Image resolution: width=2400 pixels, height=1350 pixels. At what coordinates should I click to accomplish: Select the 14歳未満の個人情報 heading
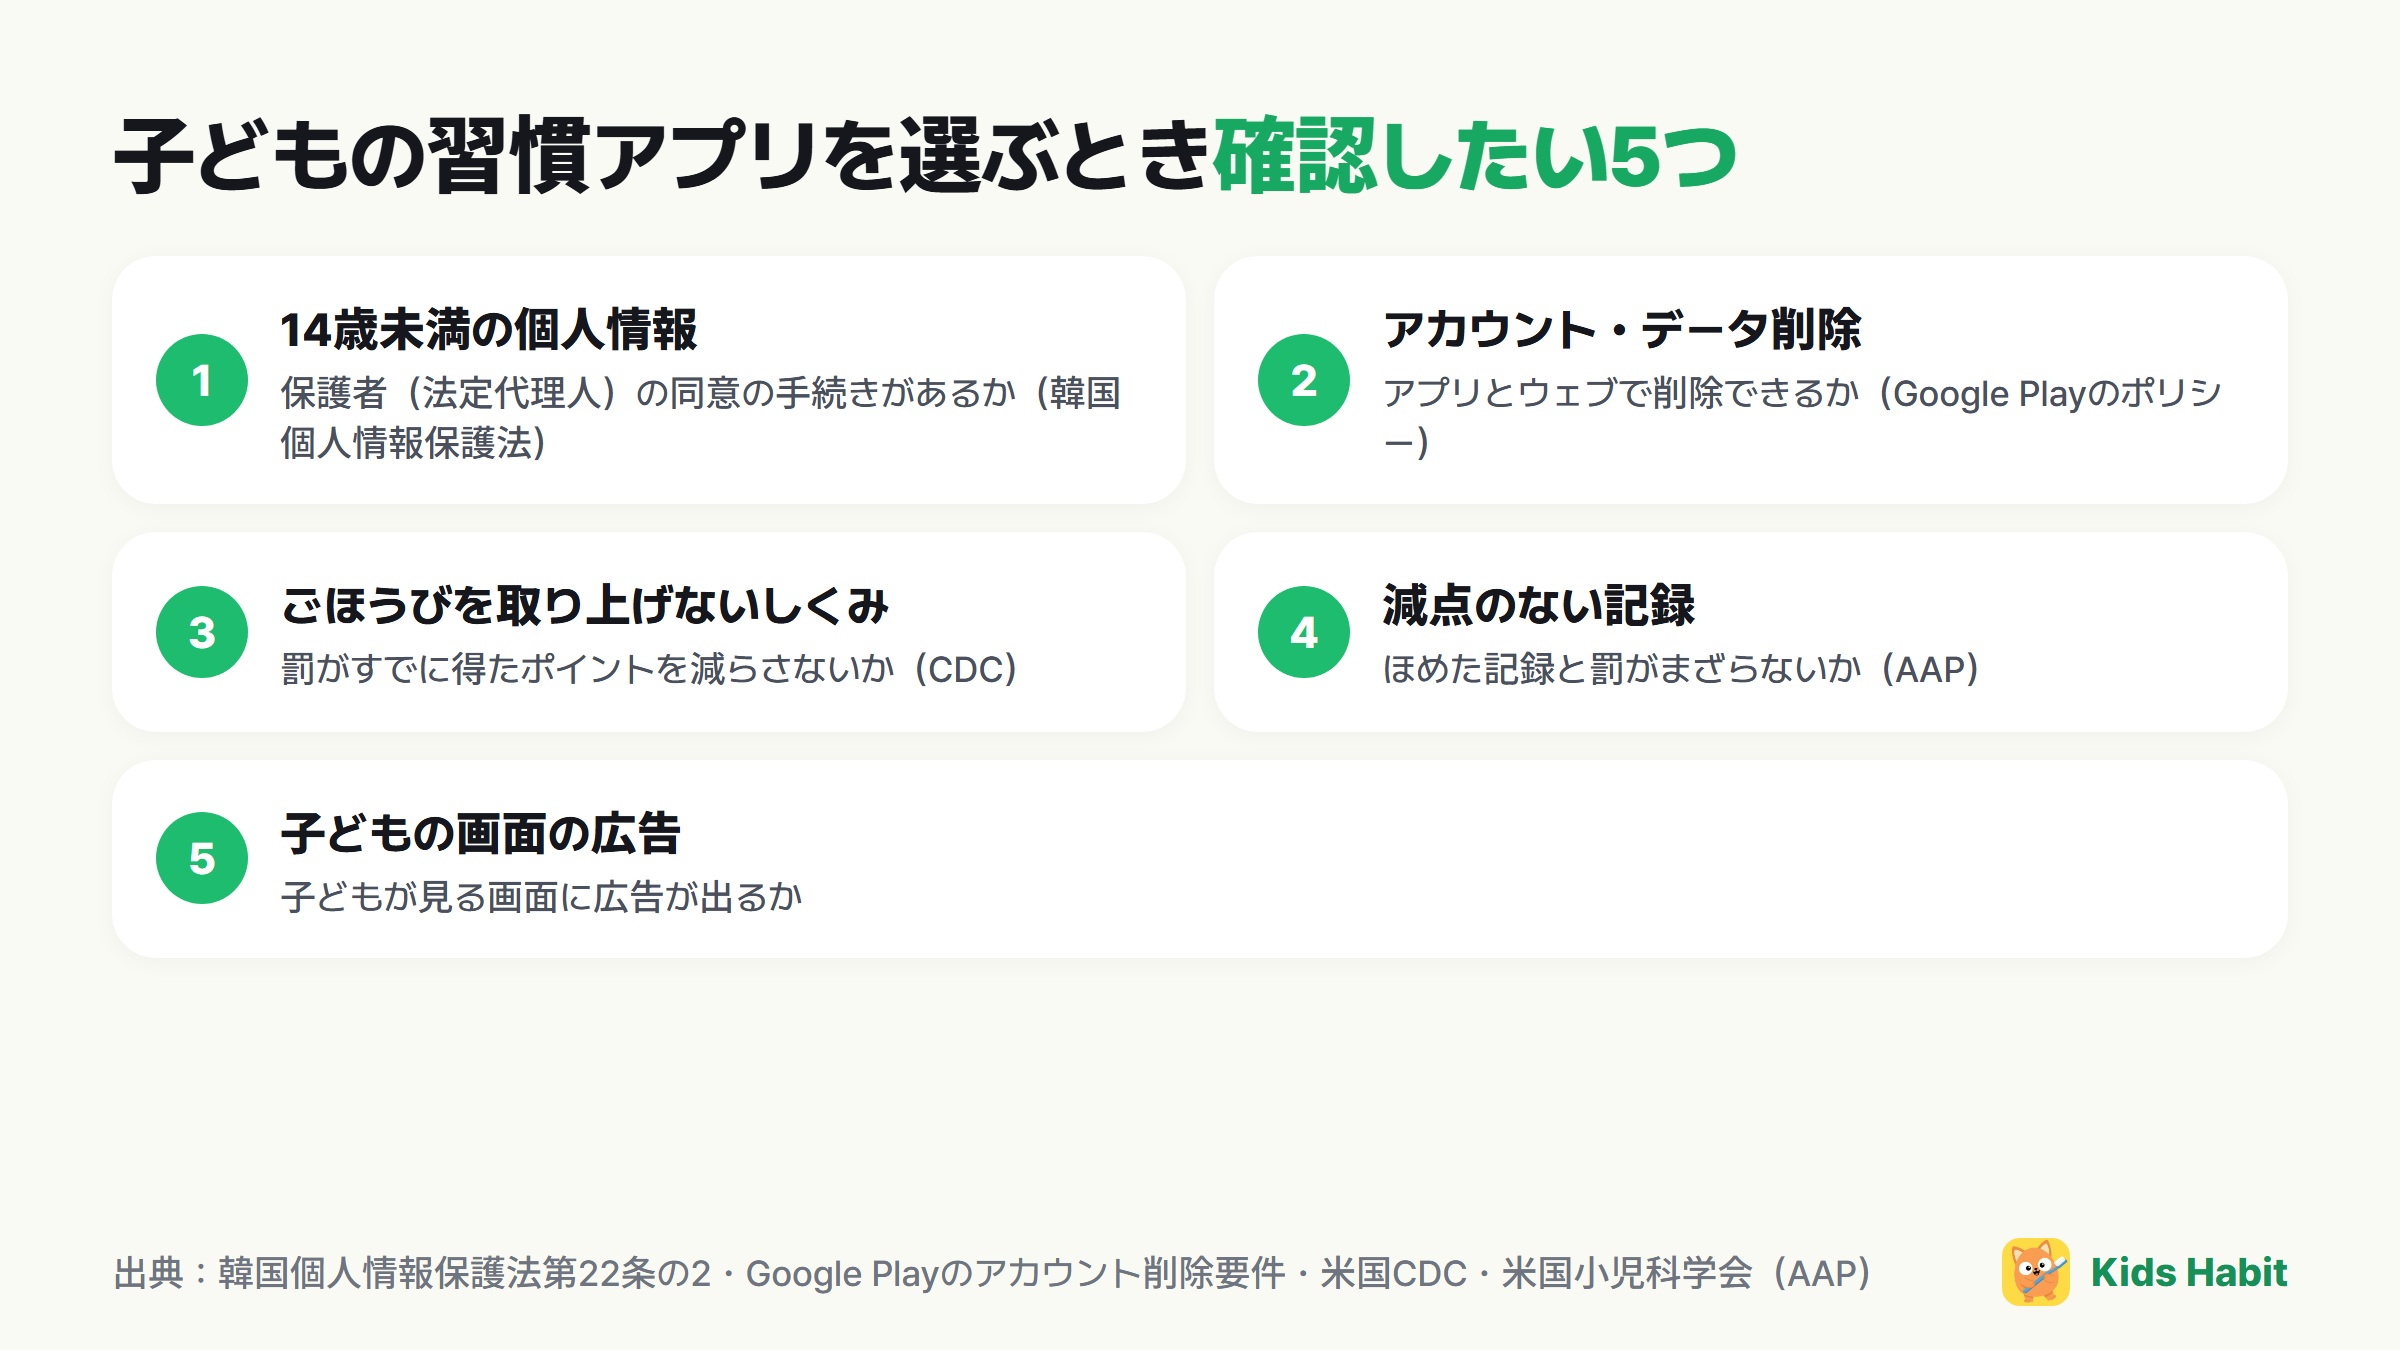coord(489,330)
